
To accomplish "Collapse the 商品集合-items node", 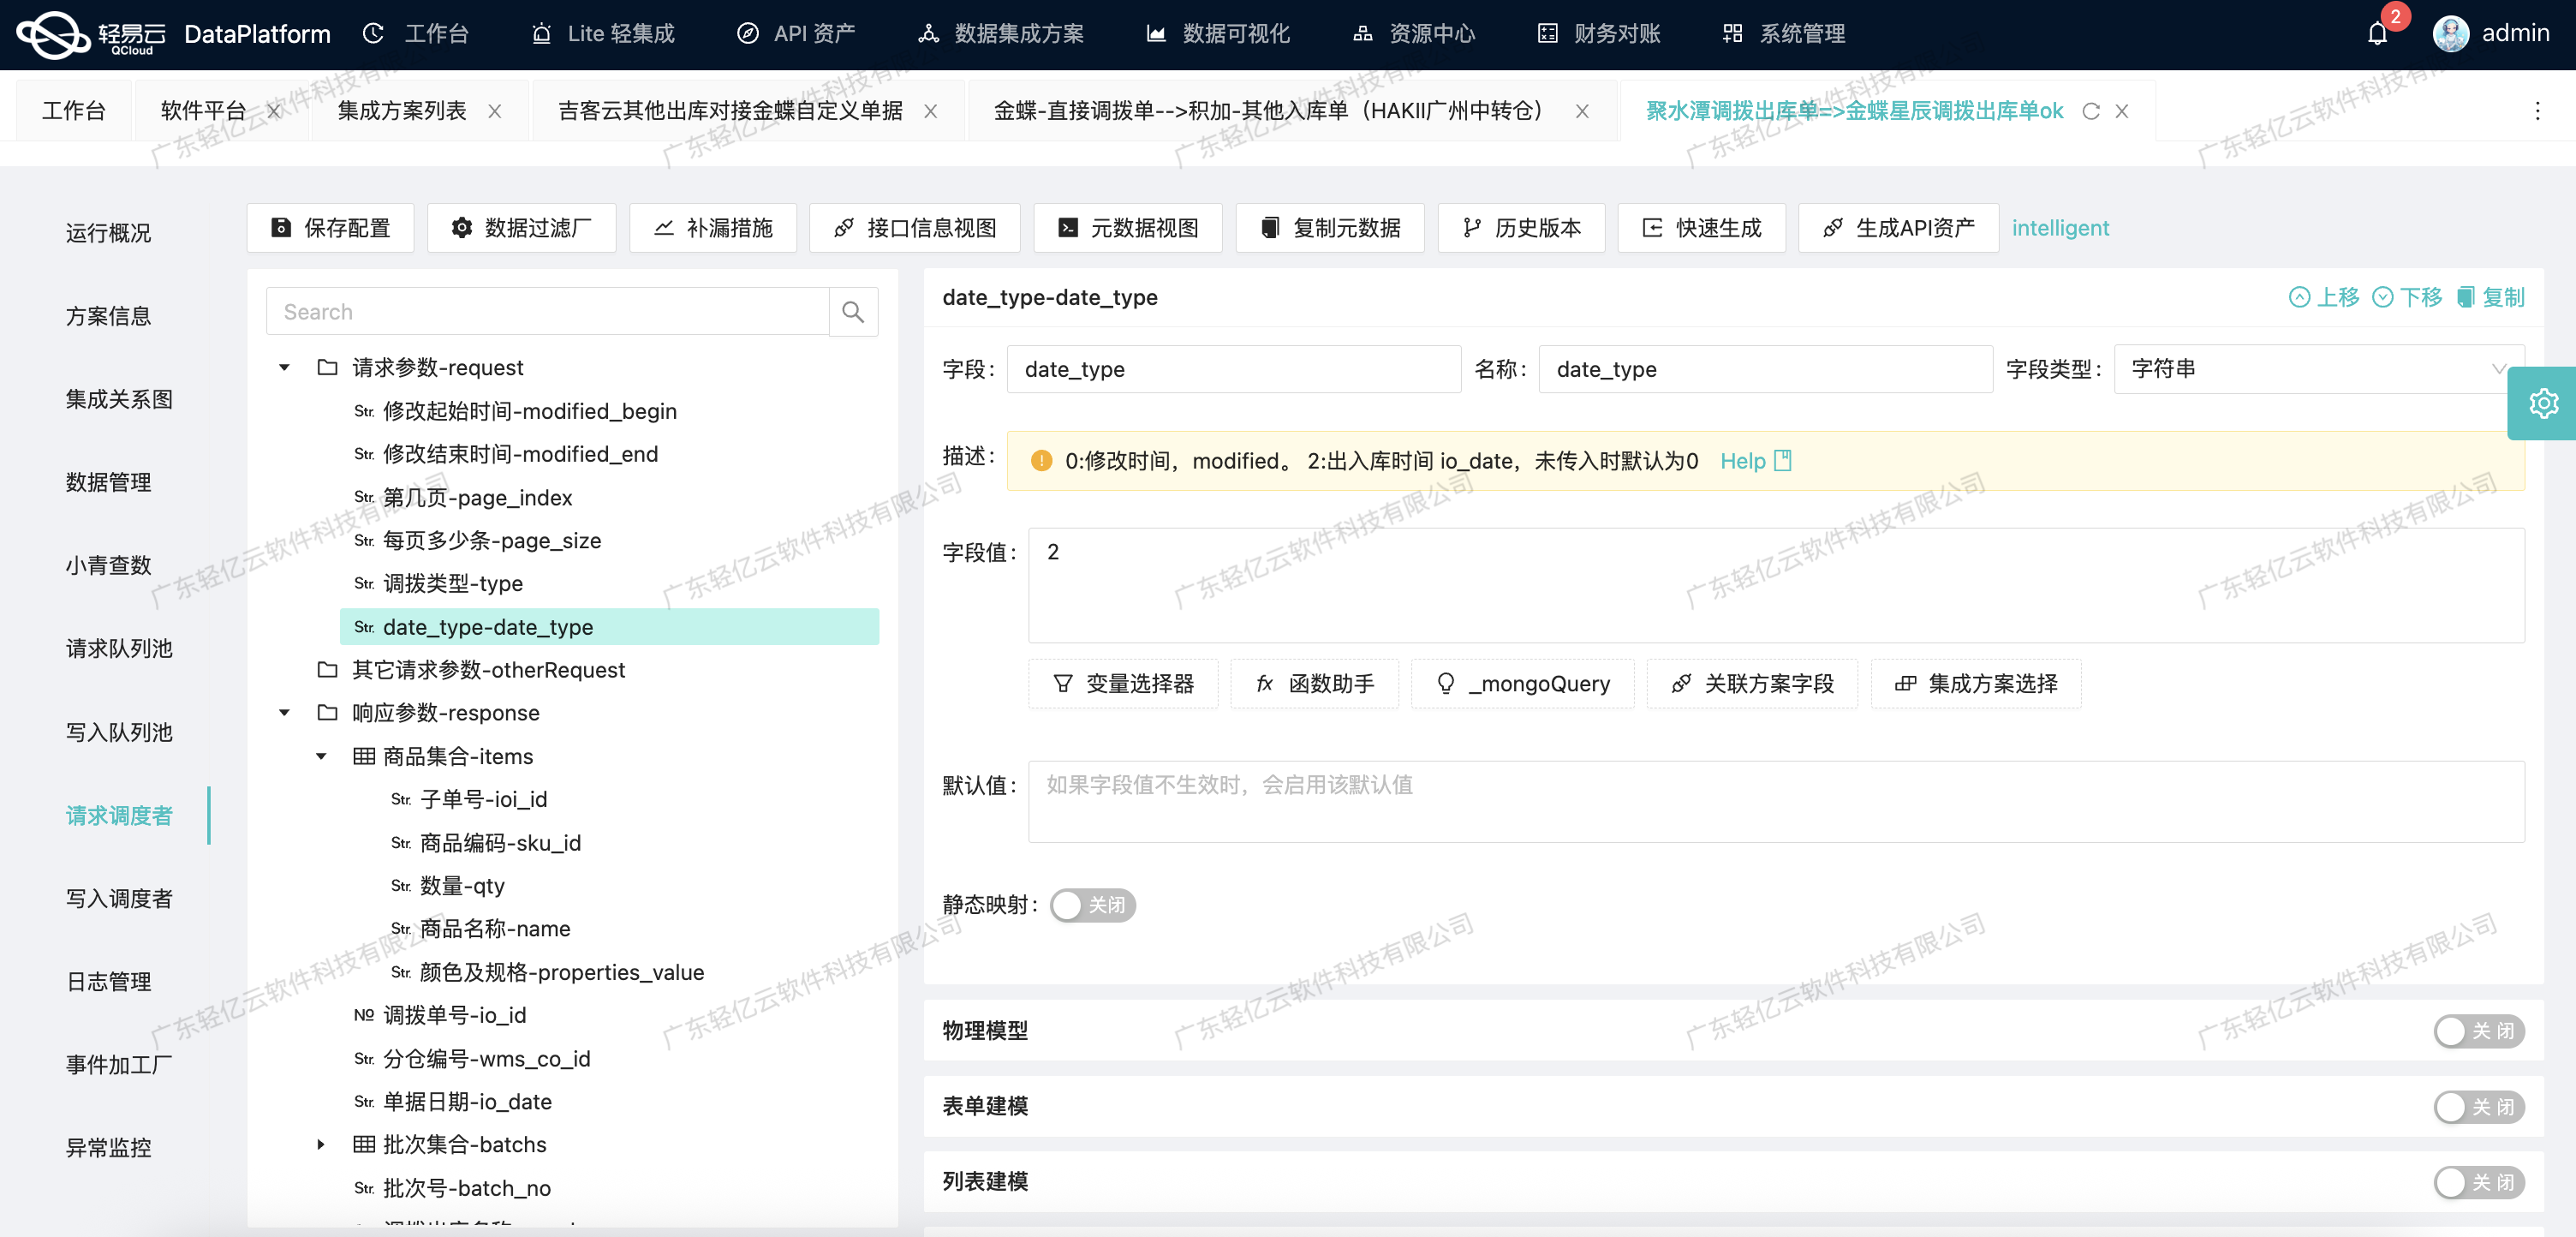I will coord(321,757).
